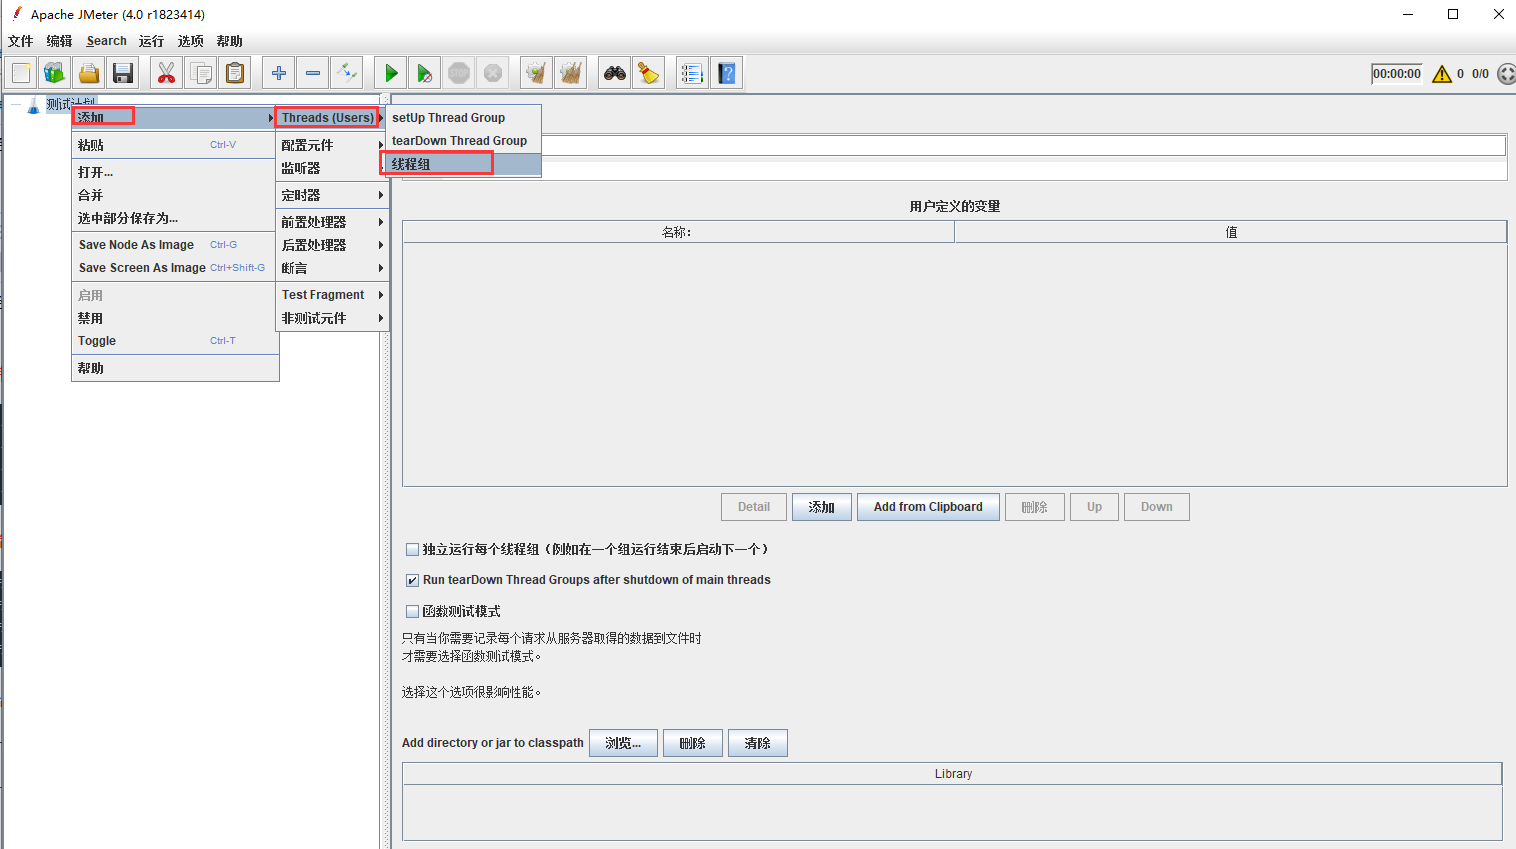Image resolution: width=1516 pixels, height=849 pixels.
Task: Click the Open file folder icon
Action: pyautogui.click(x=89, y=73)
